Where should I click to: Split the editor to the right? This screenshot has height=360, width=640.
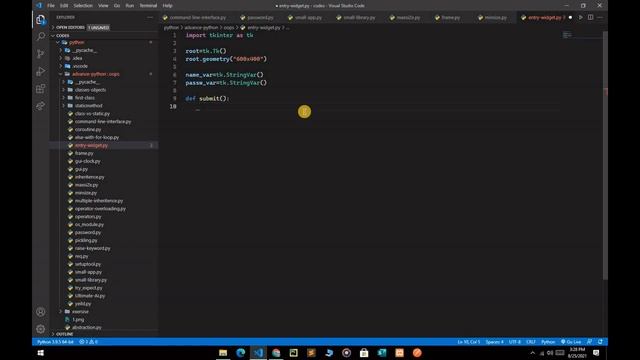pos(590,18)
